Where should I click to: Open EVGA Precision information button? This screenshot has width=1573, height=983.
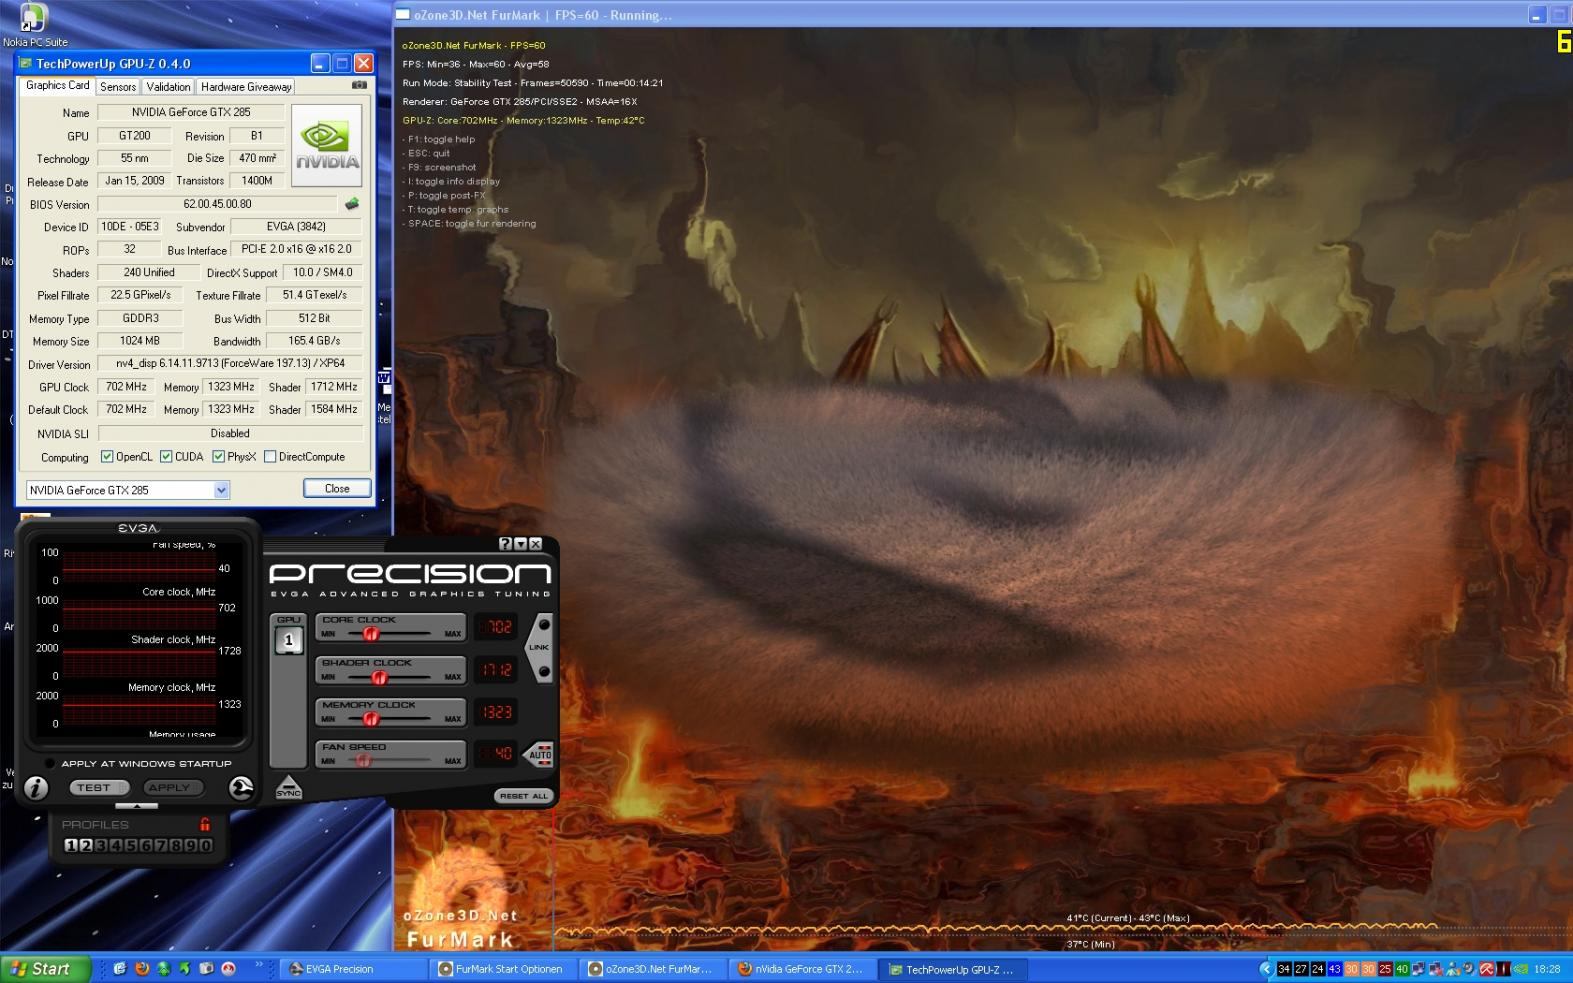coord(36,788)
